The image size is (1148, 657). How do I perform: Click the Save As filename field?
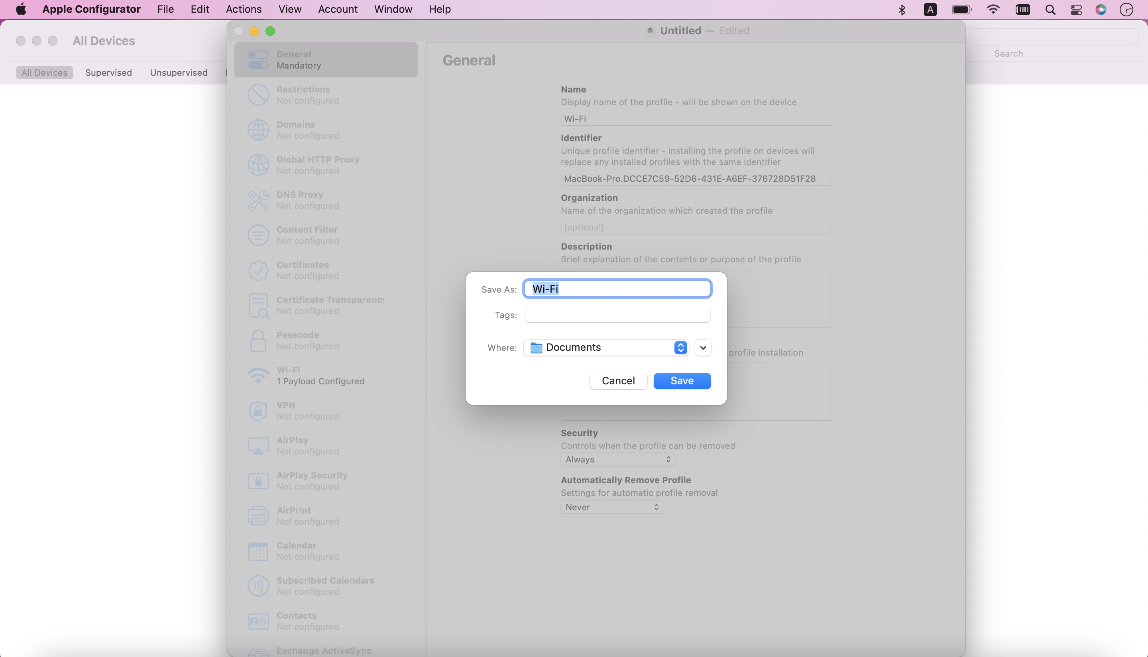click(x=617, y=289)
